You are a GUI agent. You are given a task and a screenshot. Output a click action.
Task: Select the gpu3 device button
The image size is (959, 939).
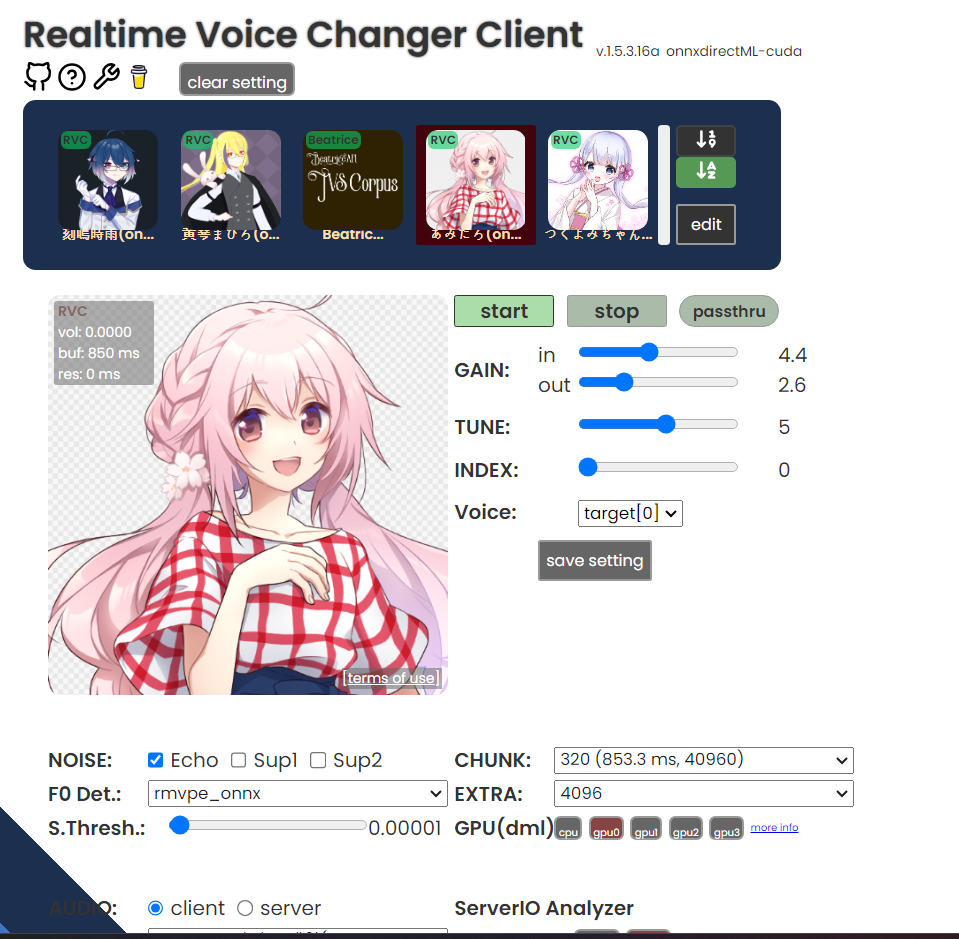(x=727, y=829)
